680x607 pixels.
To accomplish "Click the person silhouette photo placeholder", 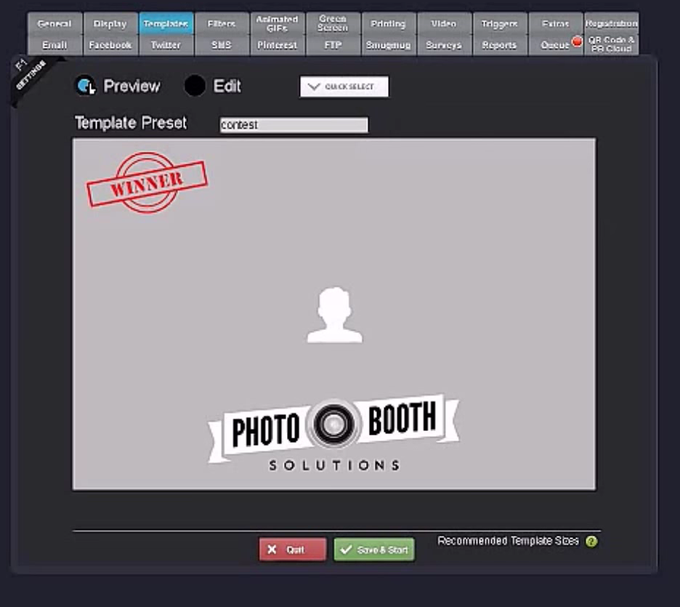I will tap(334, 315).
